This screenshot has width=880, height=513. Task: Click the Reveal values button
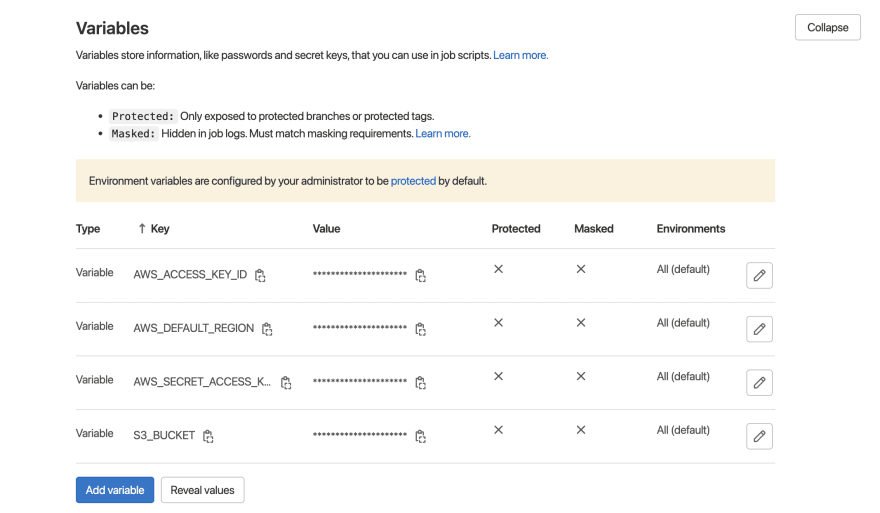click(203, 490)
